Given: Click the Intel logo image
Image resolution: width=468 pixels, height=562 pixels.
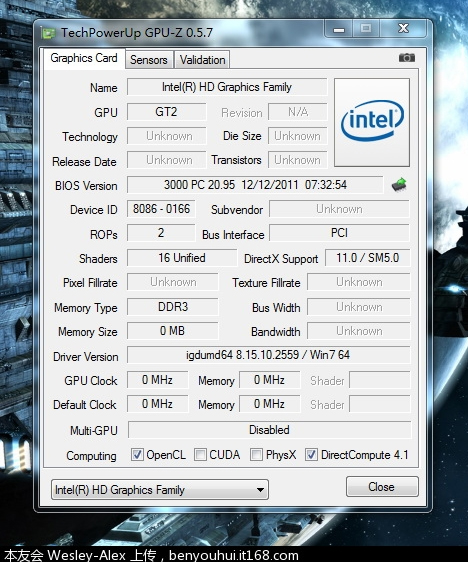Looking at the screenshot, I should (x=372, y=123).
